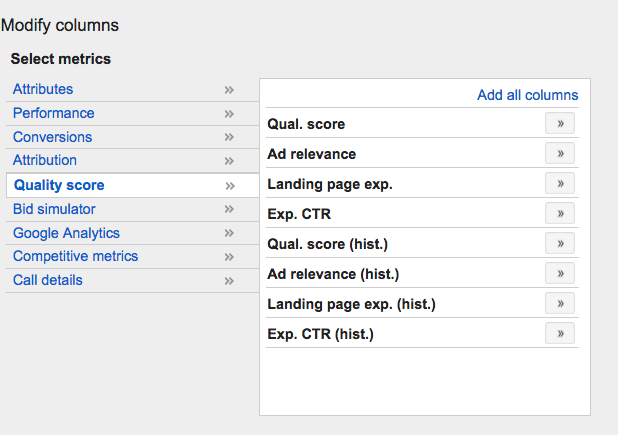Select the Quality score category
Viewport: 618px width, 435px height.
[59, 185]
